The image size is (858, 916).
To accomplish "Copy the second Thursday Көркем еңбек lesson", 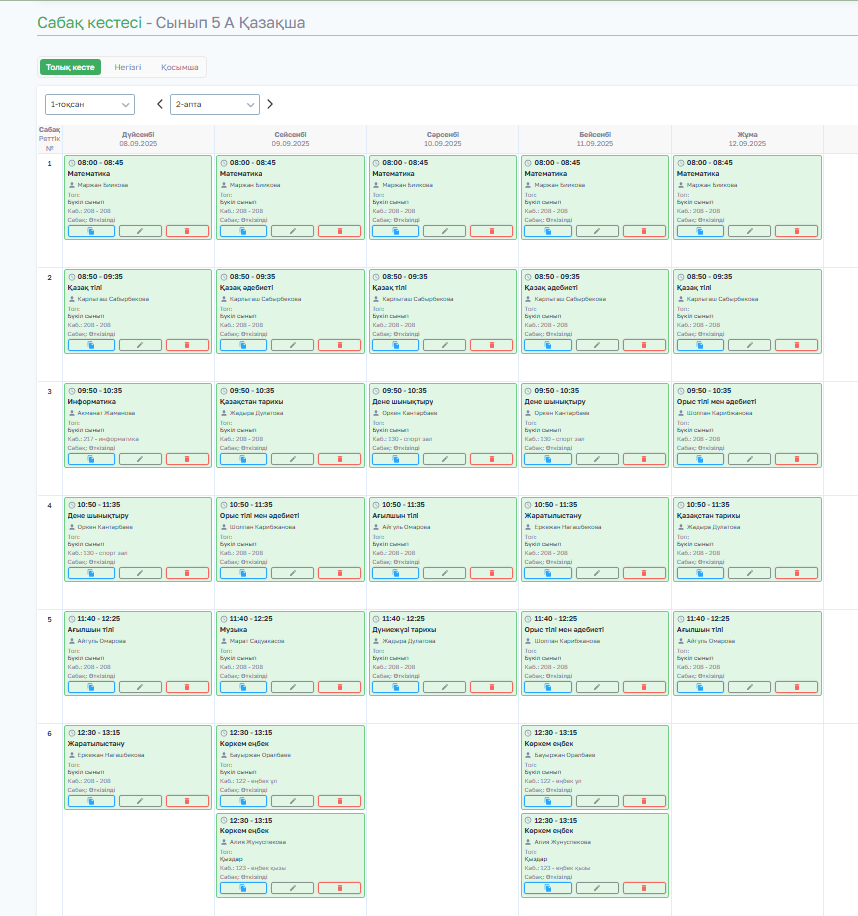I will (x=548, y=888).
